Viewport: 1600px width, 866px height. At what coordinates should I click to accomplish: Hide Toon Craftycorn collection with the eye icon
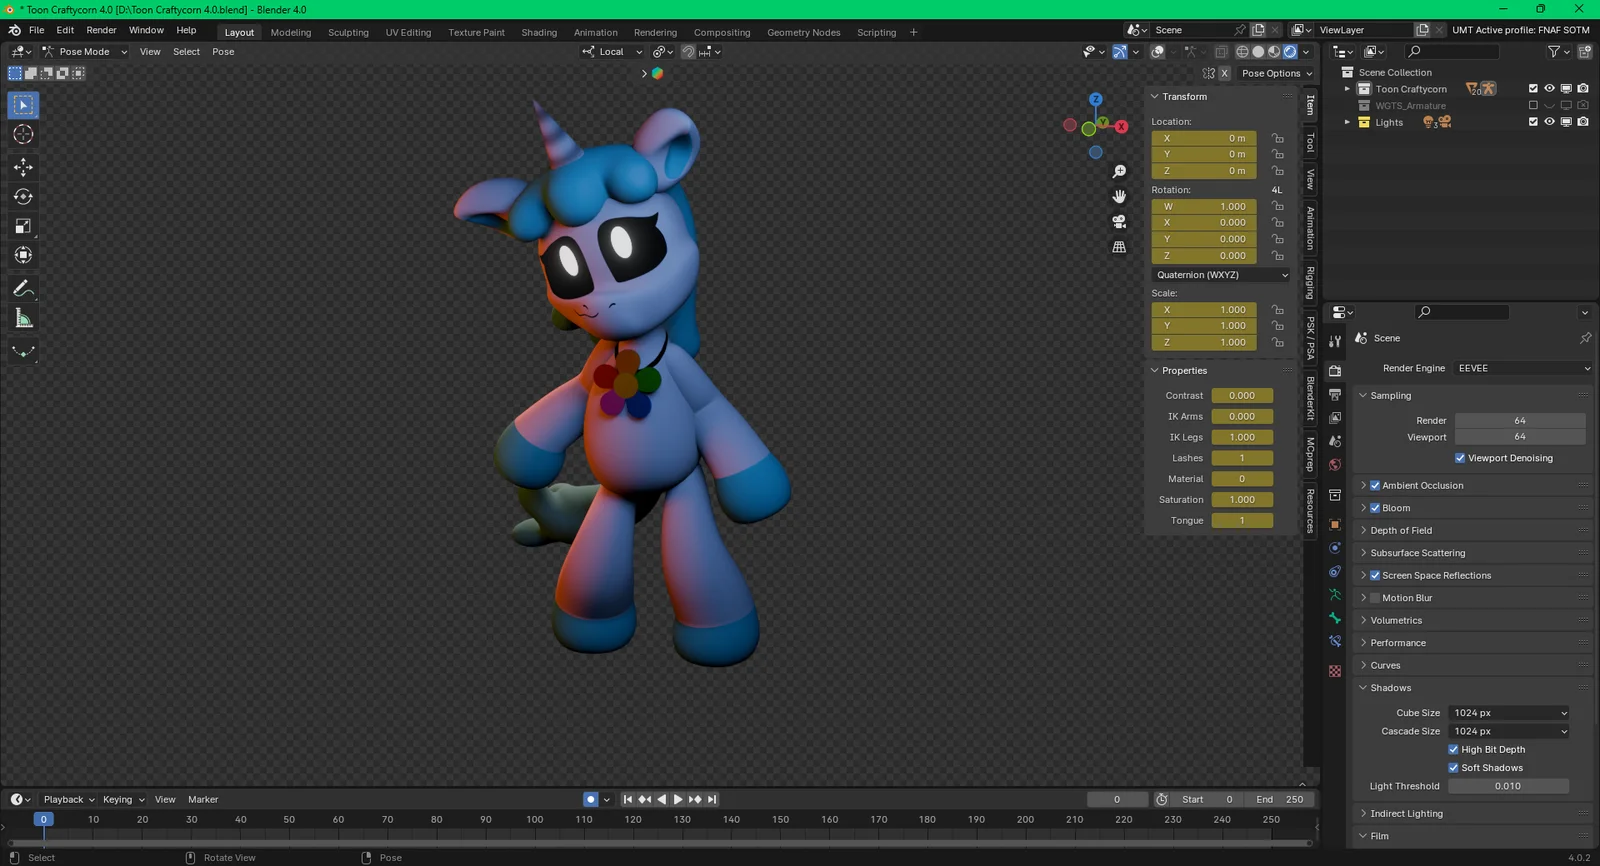pyautogui.click(x=1549, y=89)
